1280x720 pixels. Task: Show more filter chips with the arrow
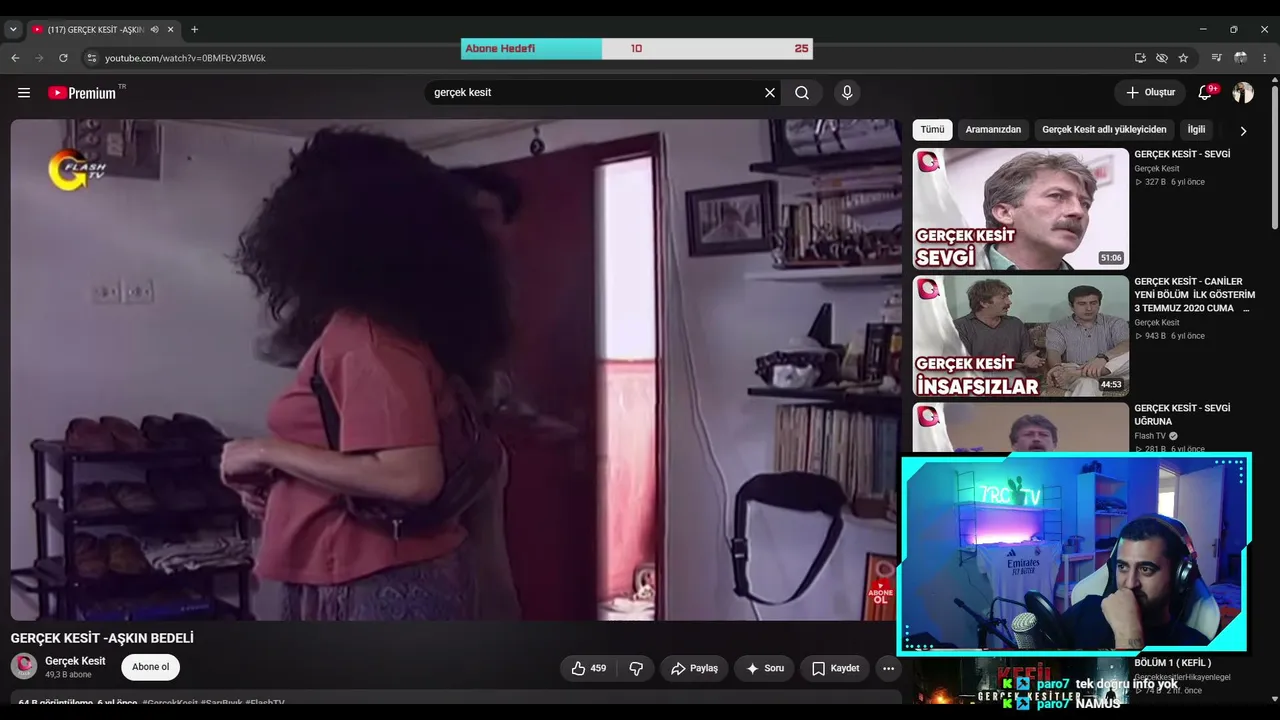coord(1243,131)
